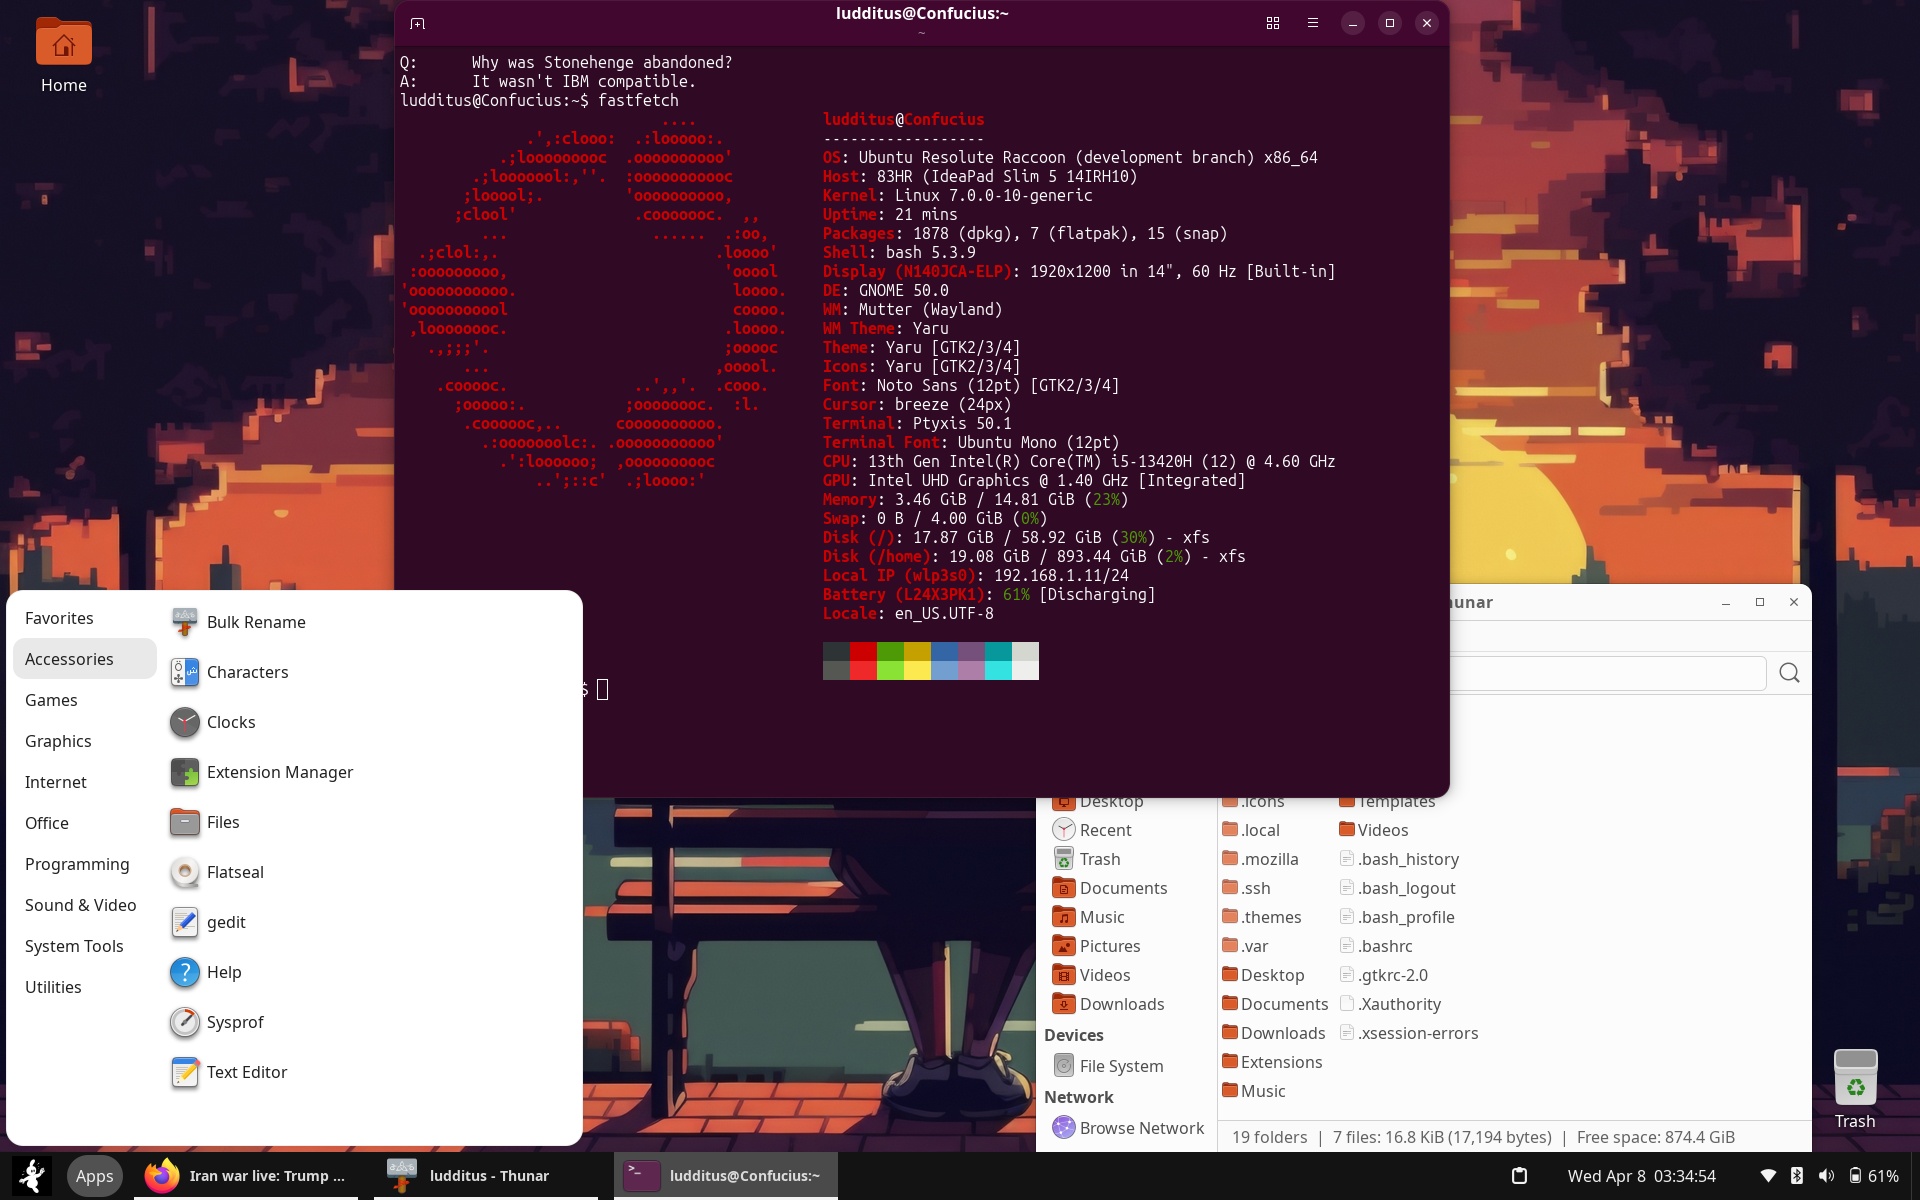Launch Sysprof profiler
1920x1200 pixels.
(x=234, y=1022)
